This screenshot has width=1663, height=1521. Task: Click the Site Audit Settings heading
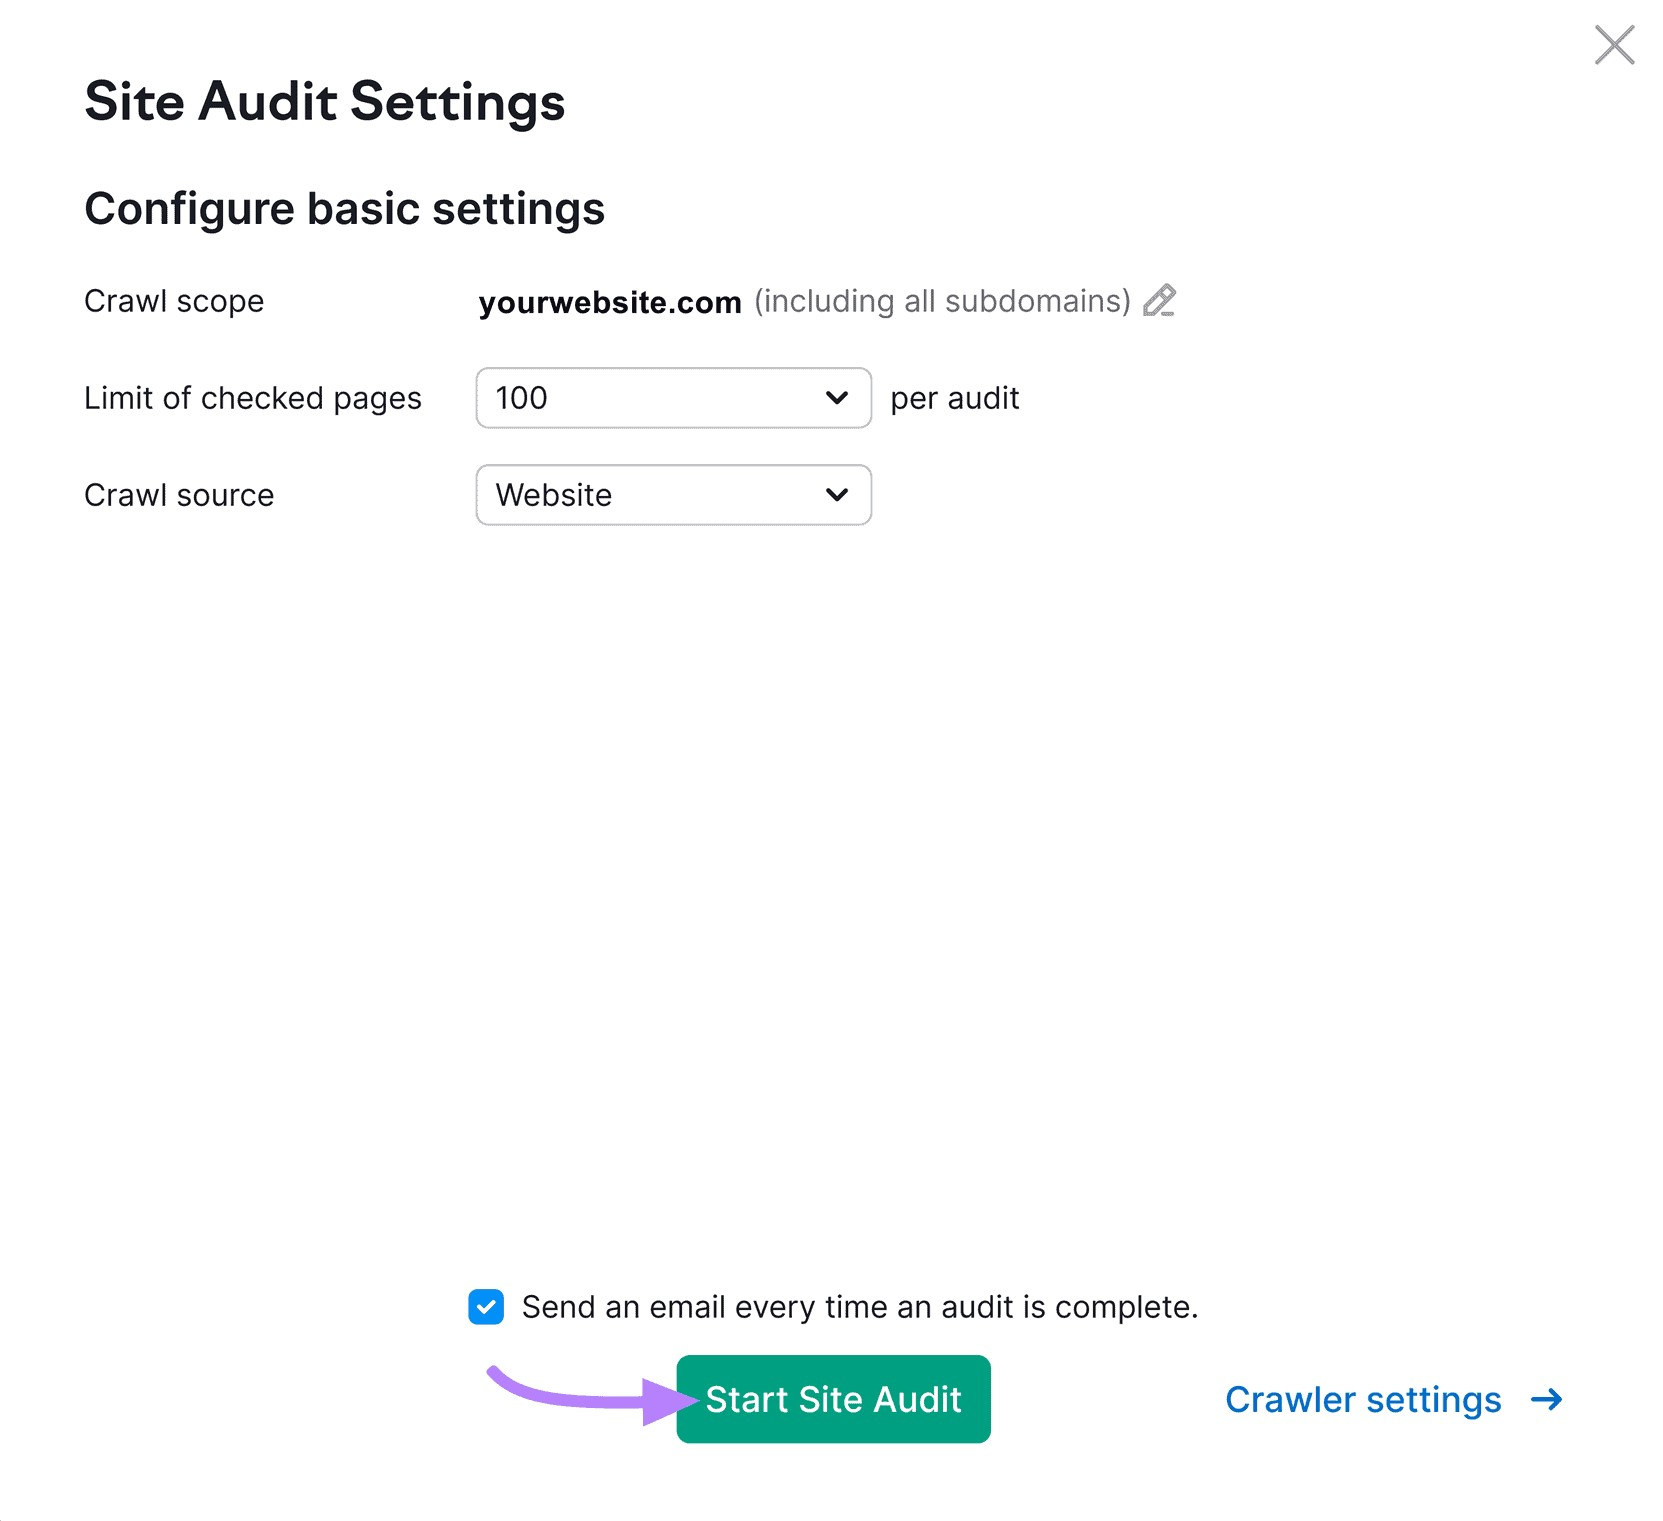[325, 101]
